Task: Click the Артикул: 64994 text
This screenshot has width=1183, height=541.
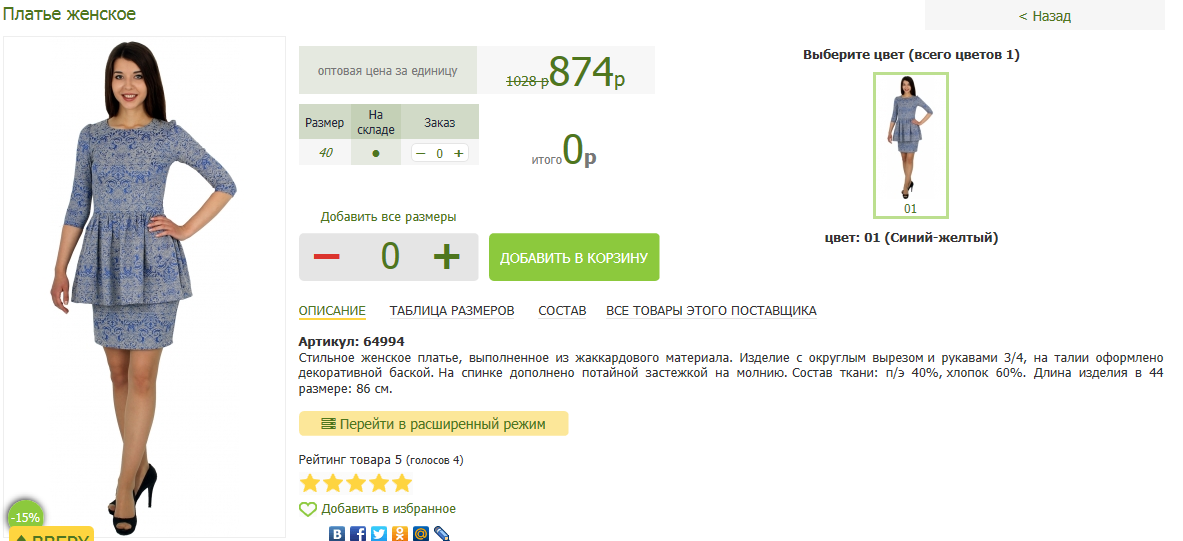Action: point(352,341)
